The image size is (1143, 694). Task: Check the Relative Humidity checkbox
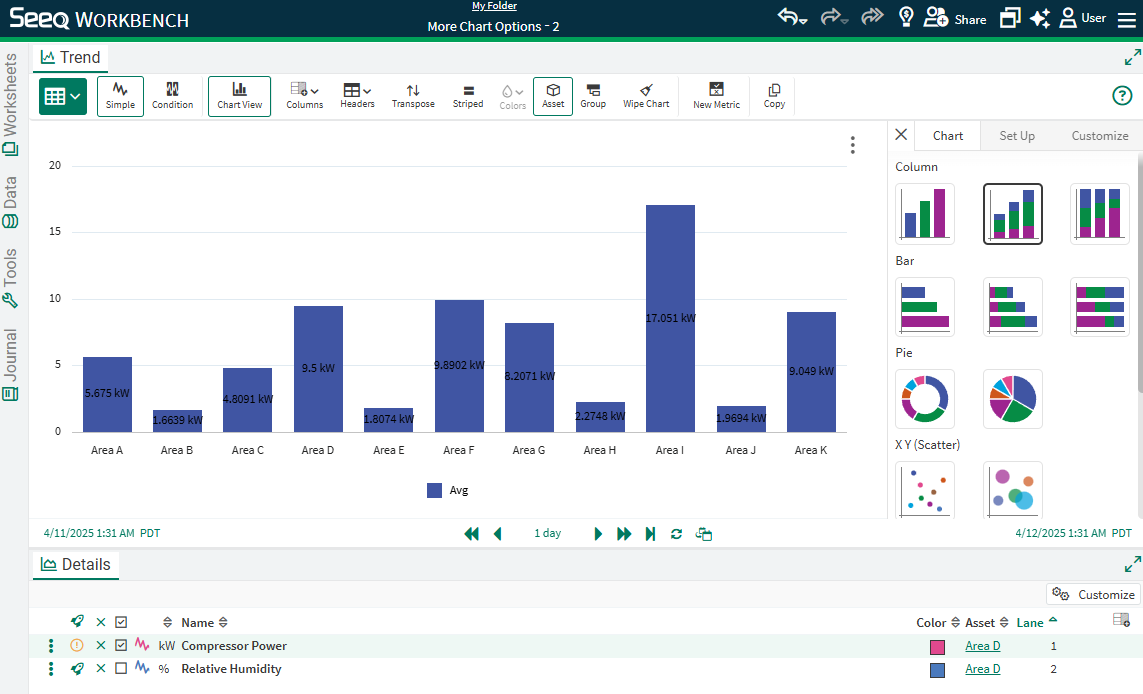121,669
